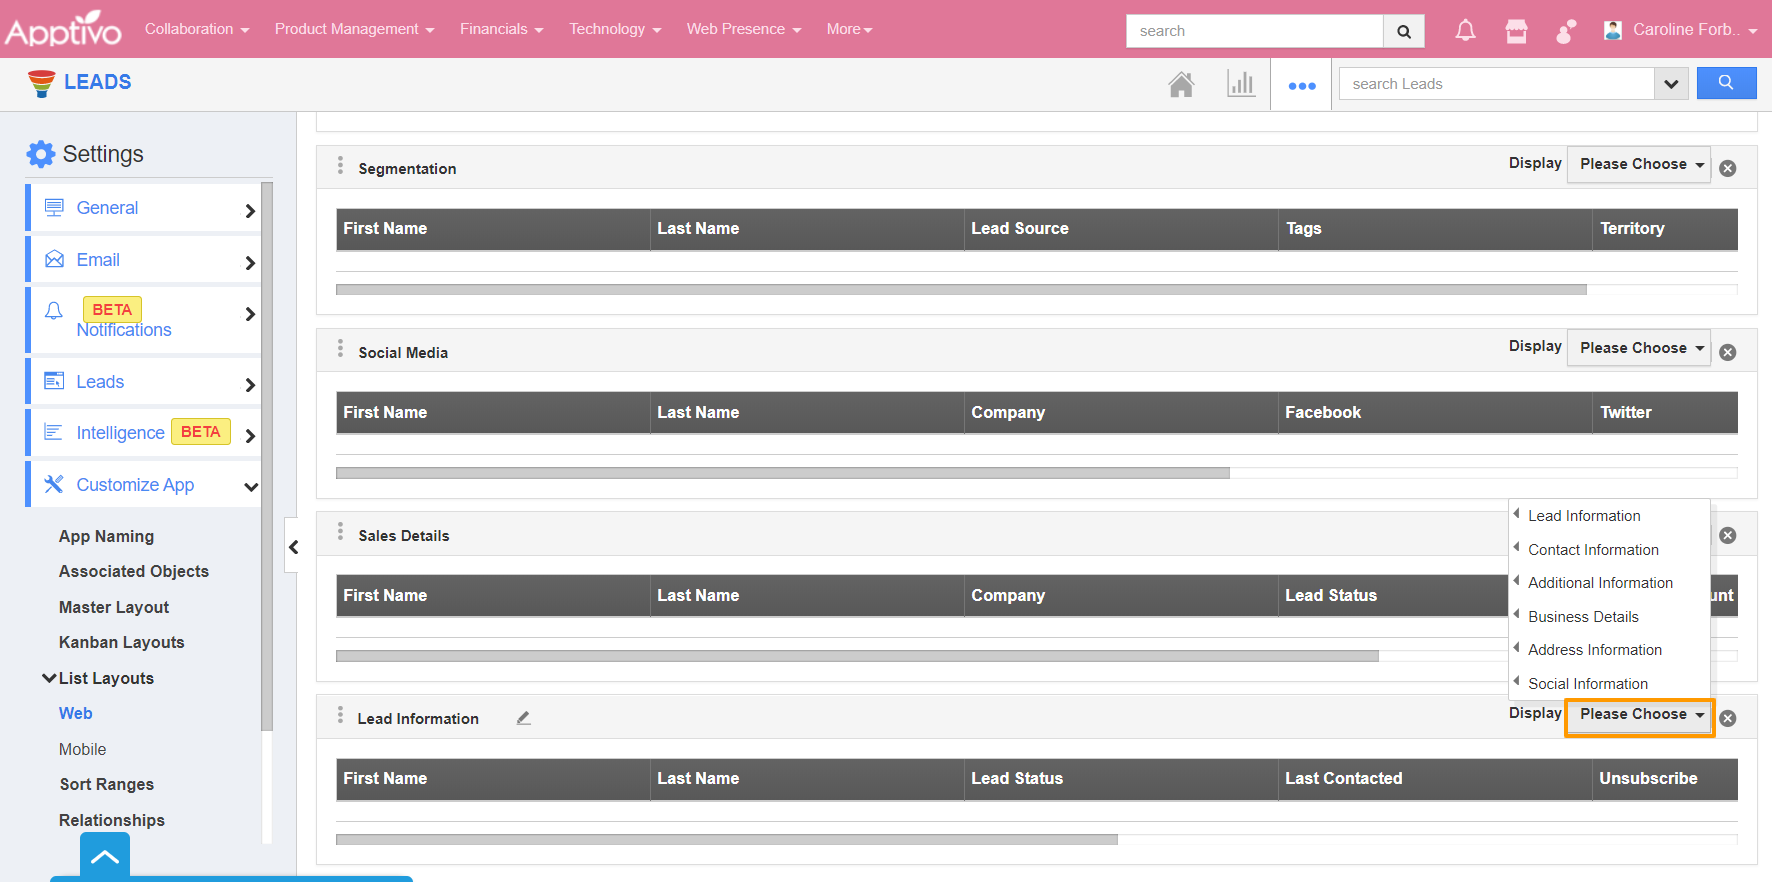Select Business Details from dropdown list

point(1582,617)
